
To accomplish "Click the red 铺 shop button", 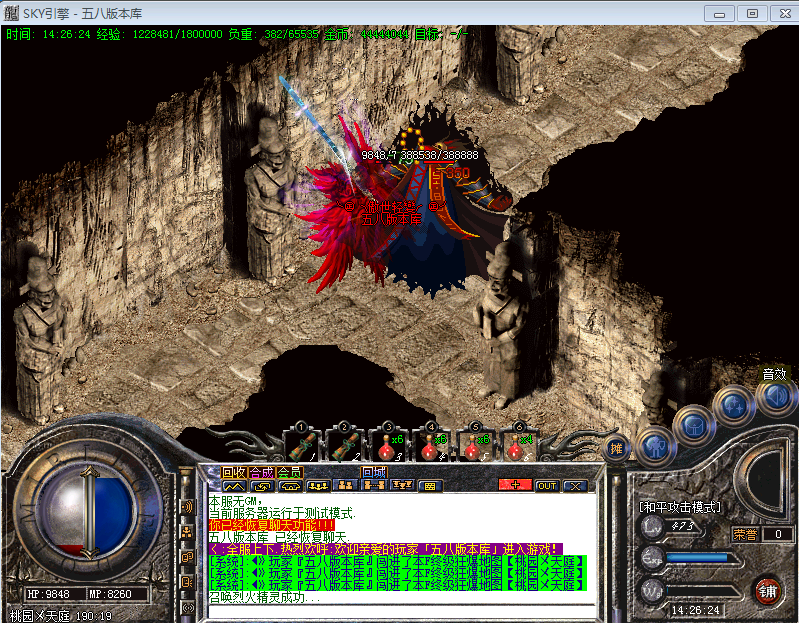I will coord(767,591).
